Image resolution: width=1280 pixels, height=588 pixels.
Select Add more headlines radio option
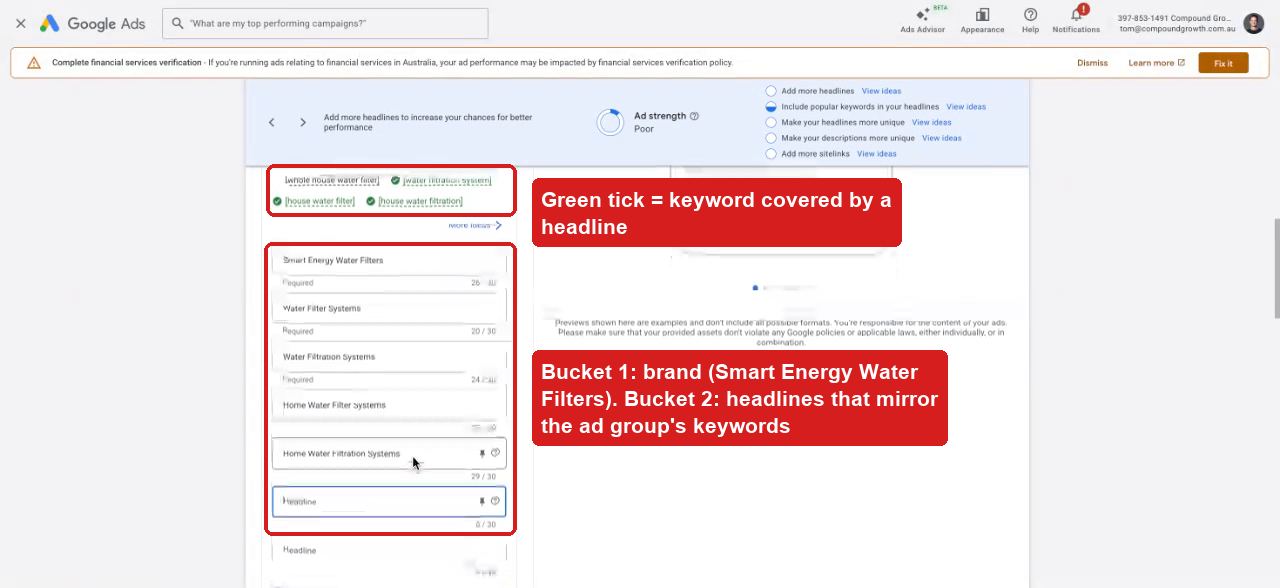click(x=771, y=91)
